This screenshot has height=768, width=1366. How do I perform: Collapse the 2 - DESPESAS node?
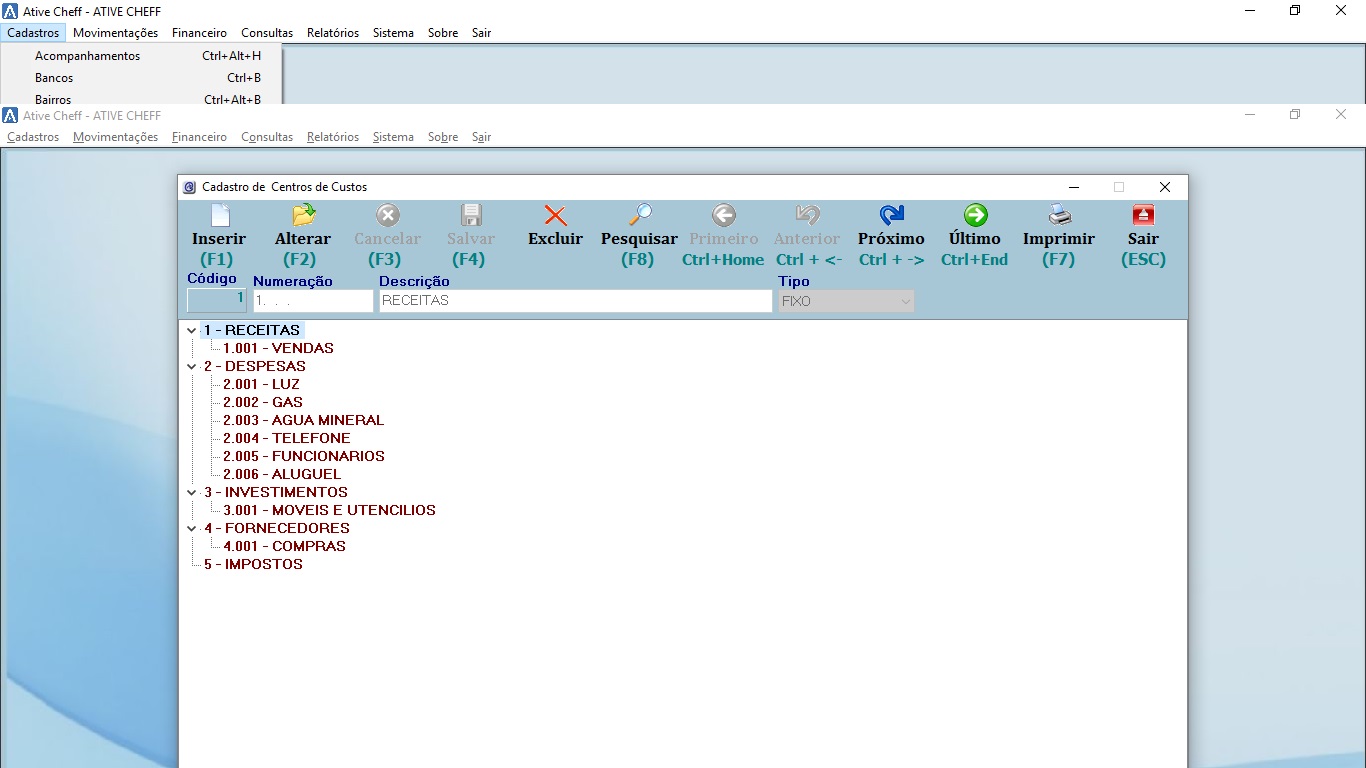(192, 366)
